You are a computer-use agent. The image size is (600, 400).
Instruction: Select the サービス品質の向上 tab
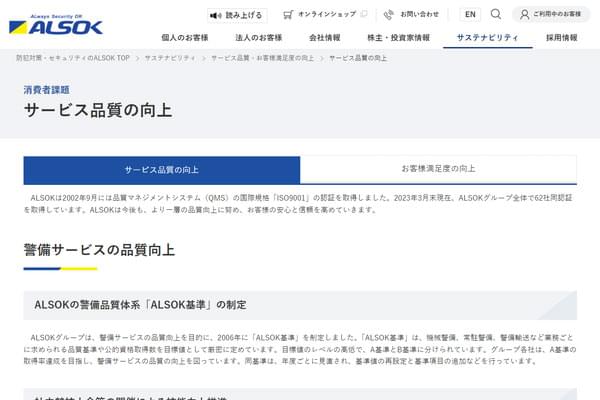162,170
